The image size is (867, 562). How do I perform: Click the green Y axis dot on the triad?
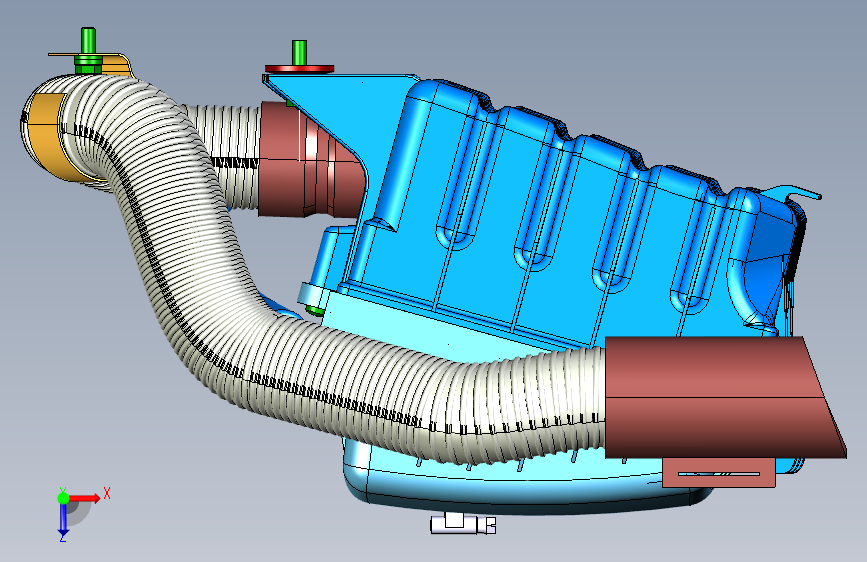click(x=63, y=498)
